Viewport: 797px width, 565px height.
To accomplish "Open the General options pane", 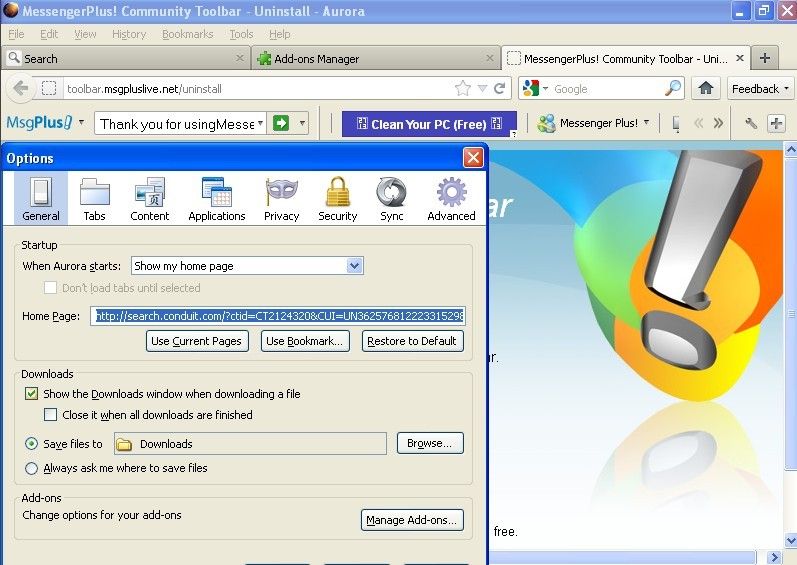I will pyautogui.click(x=41, y=199).
